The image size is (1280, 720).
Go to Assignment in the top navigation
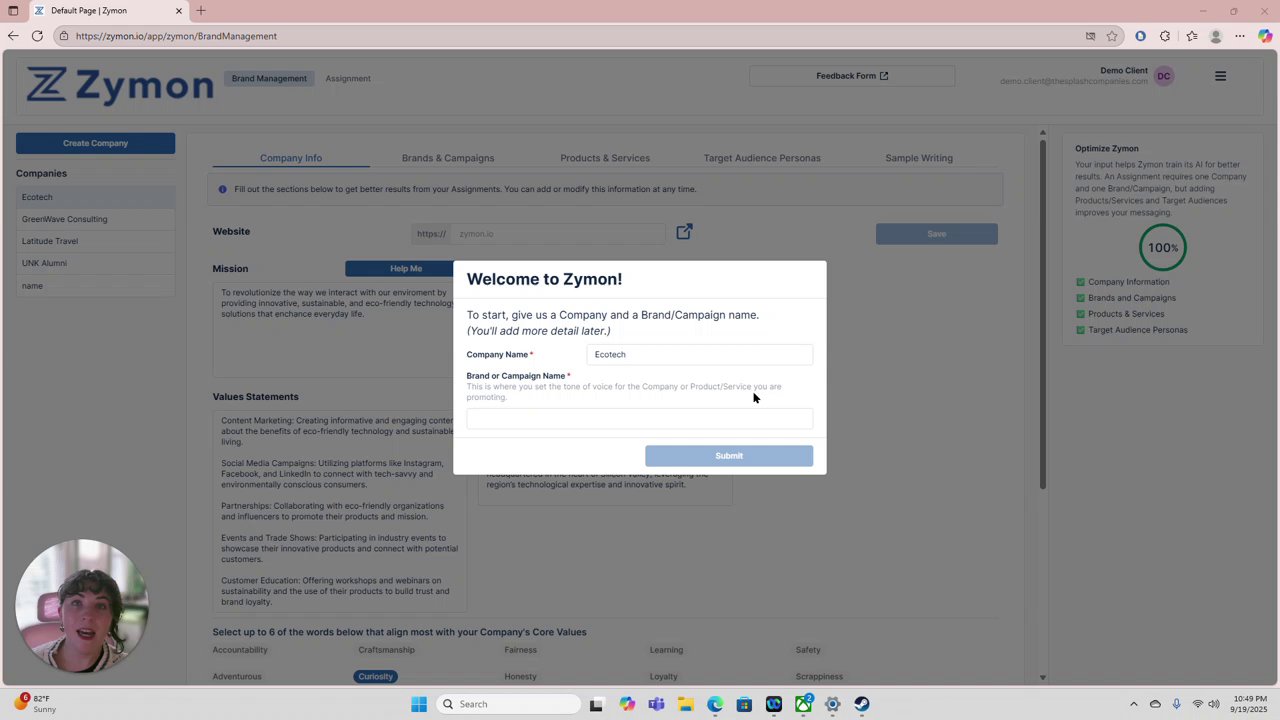point(348,78)
